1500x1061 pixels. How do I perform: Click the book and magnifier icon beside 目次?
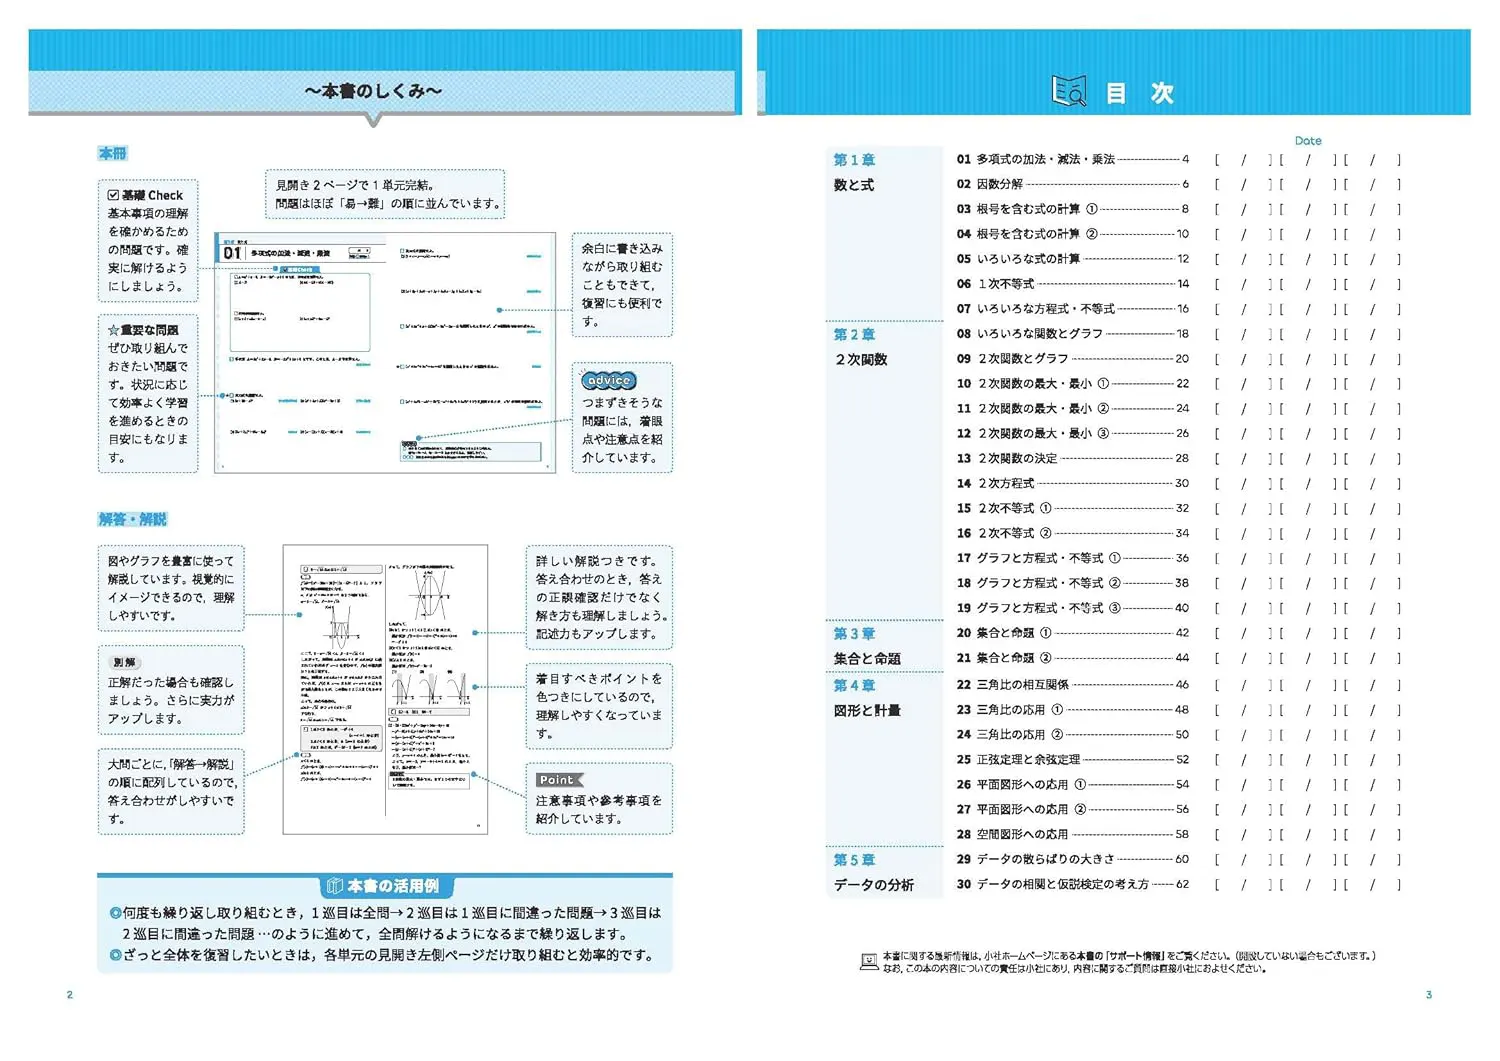tap(1069, 92)
